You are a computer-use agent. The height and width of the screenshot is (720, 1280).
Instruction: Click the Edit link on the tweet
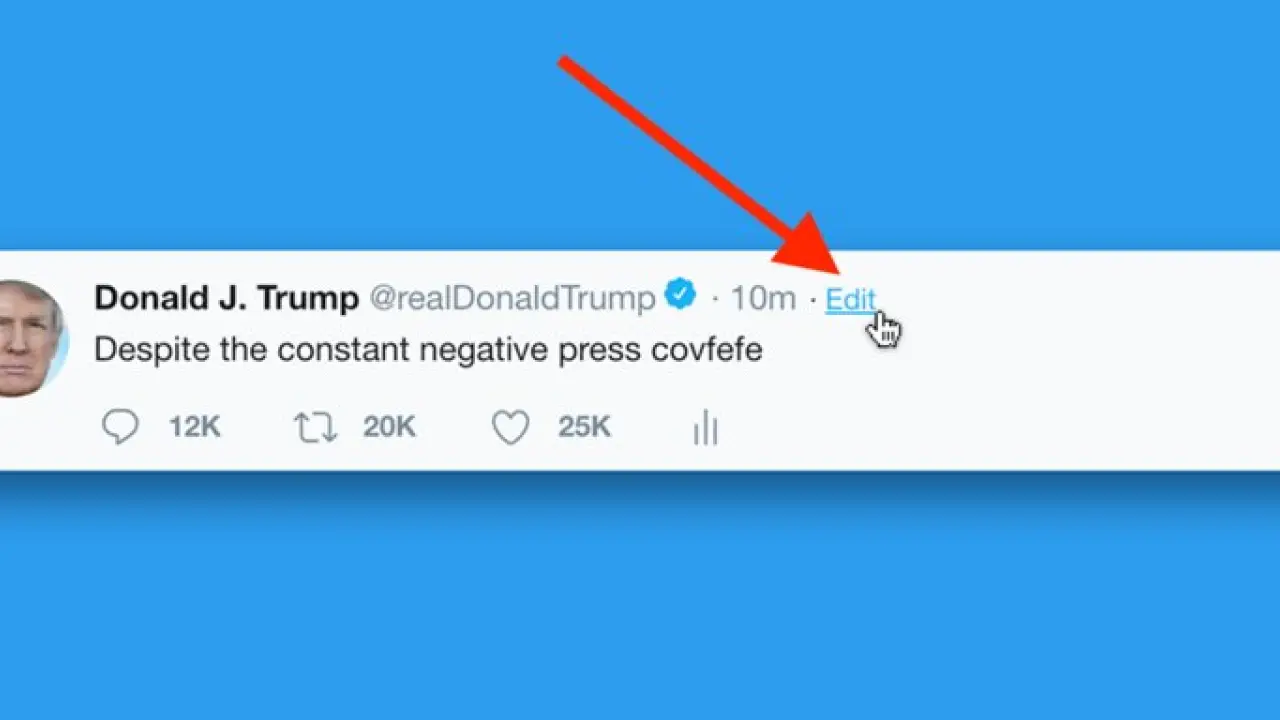point(850,299)
